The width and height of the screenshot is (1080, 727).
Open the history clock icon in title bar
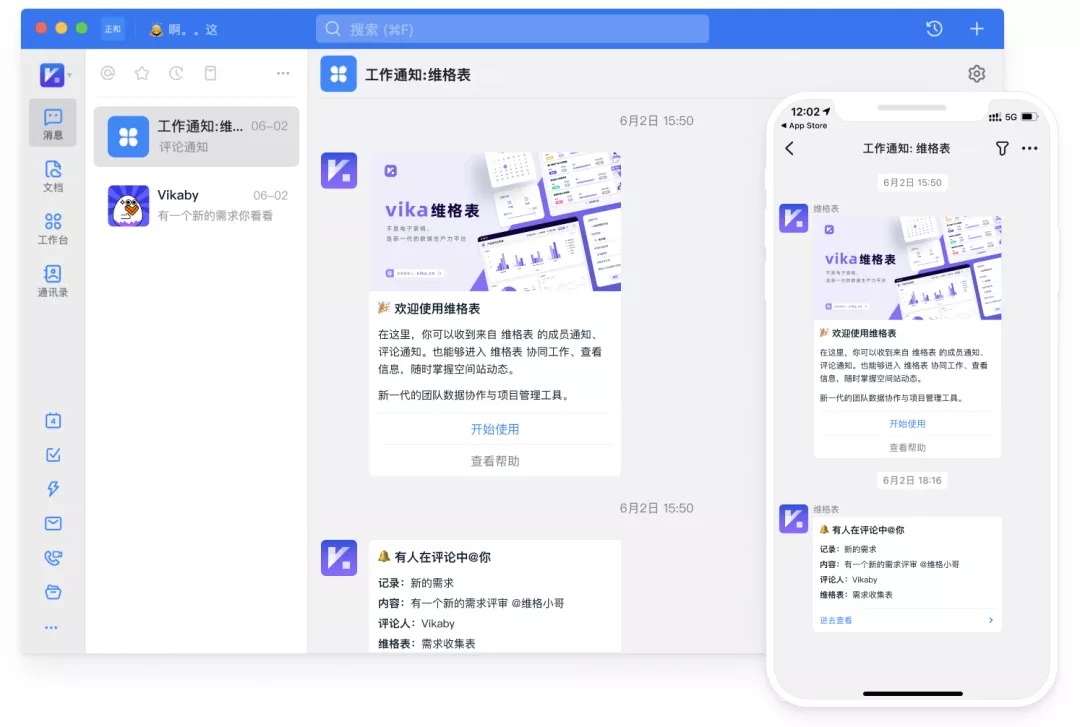pos(934,29)
